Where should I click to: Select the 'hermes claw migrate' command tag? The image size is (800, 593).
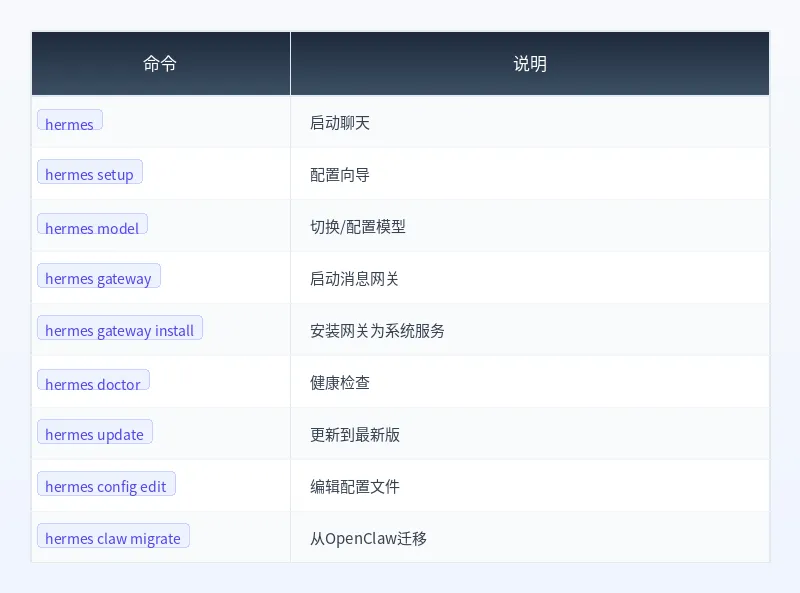pos(113,537)
